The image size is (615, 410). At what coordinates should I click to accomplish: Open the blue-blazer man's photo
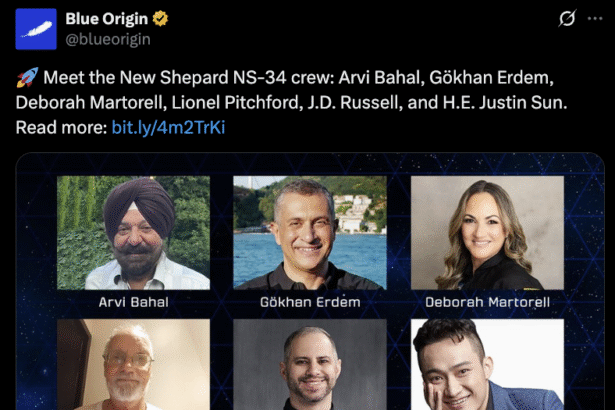point(487,364)
